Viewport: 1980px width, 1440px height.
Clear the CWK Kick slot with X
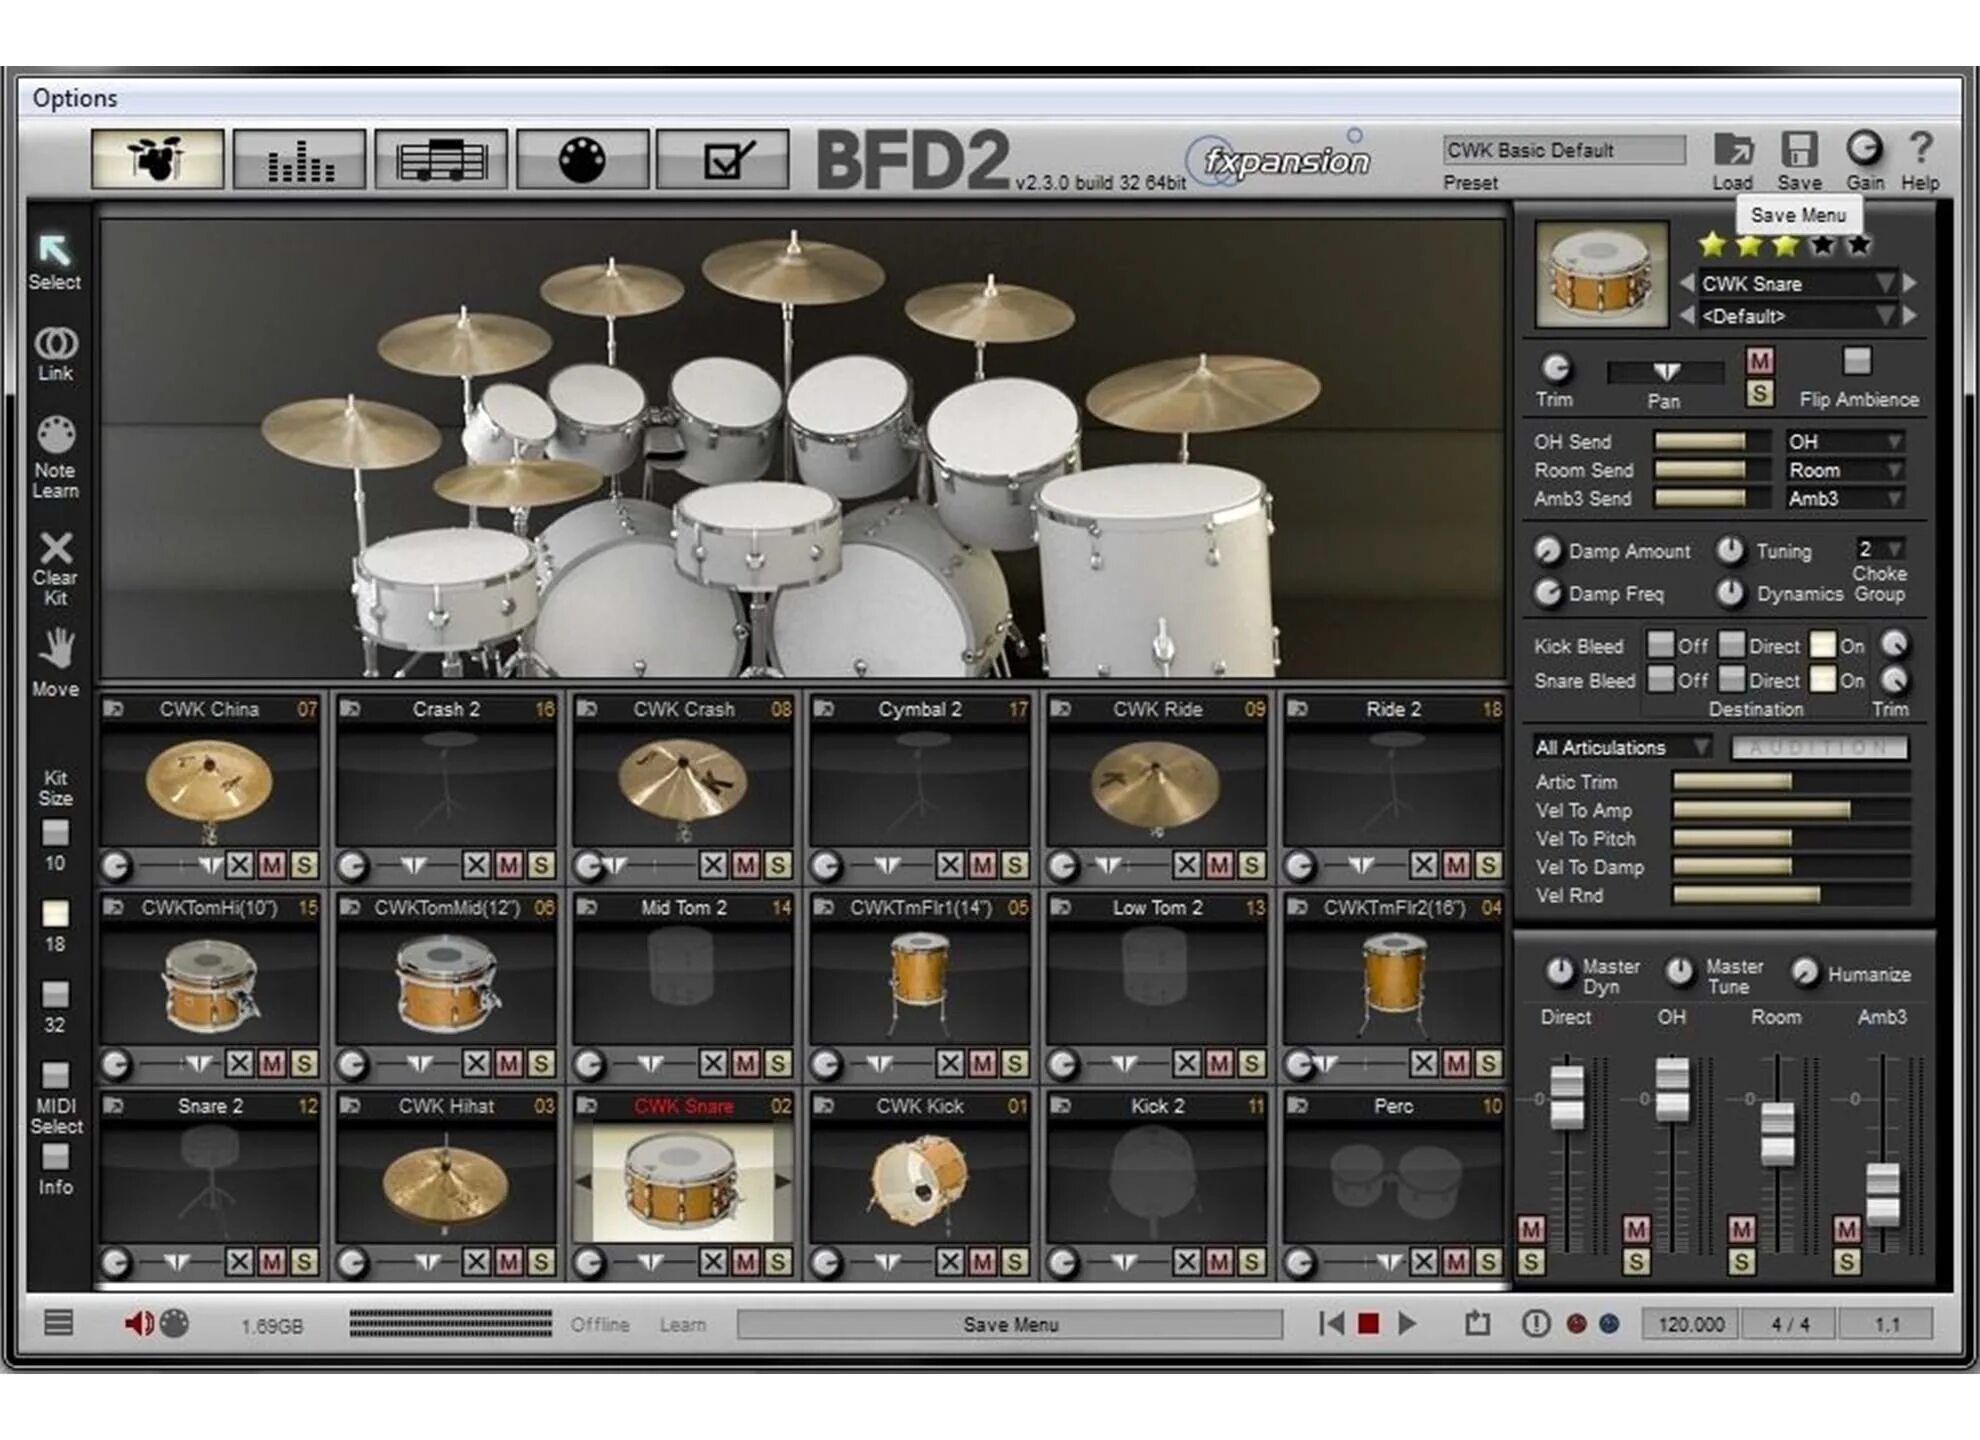[950, 1263]
